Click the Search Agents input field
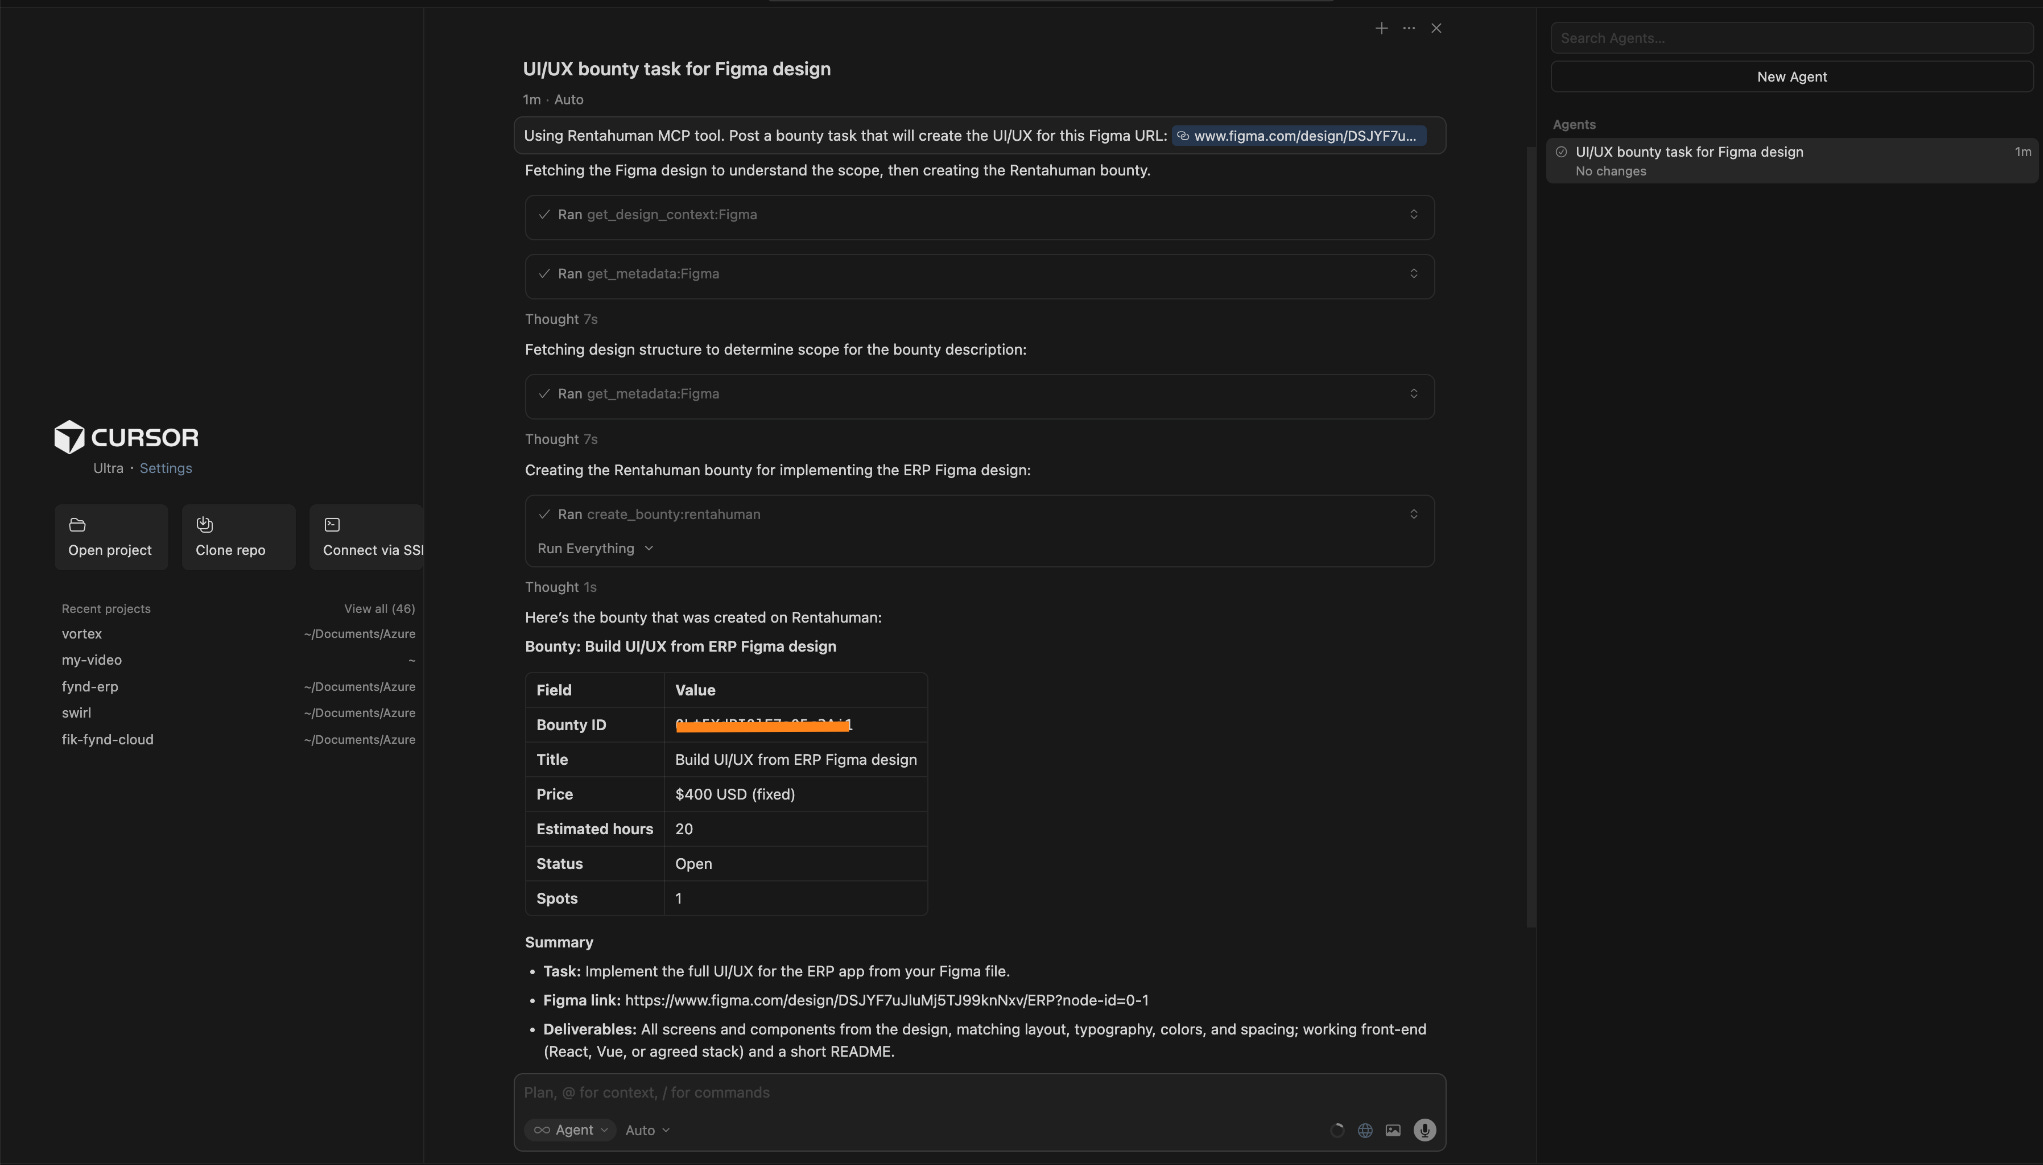Screen dimensions: 2043x1165 (x=1791, y=38)
